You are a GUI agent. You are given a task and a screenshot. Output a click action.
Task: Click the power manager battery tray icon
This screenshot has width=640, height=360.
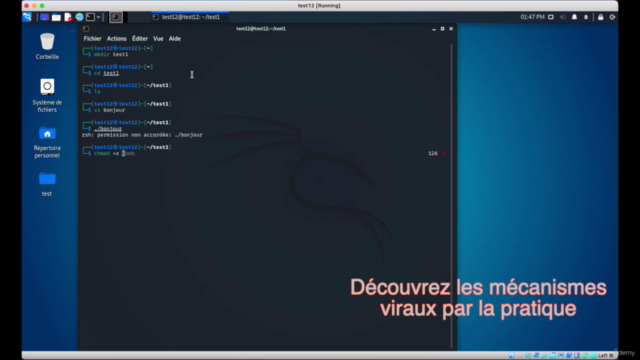[586, 17]
